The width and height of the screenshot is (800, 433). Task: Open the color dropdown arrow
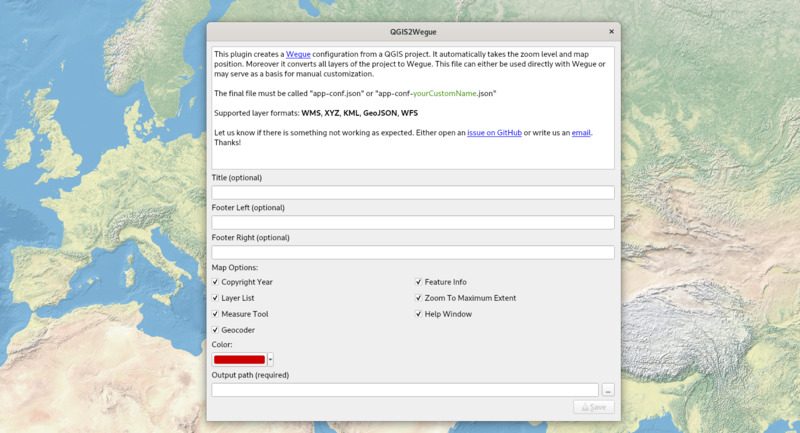tap(270, 360)
